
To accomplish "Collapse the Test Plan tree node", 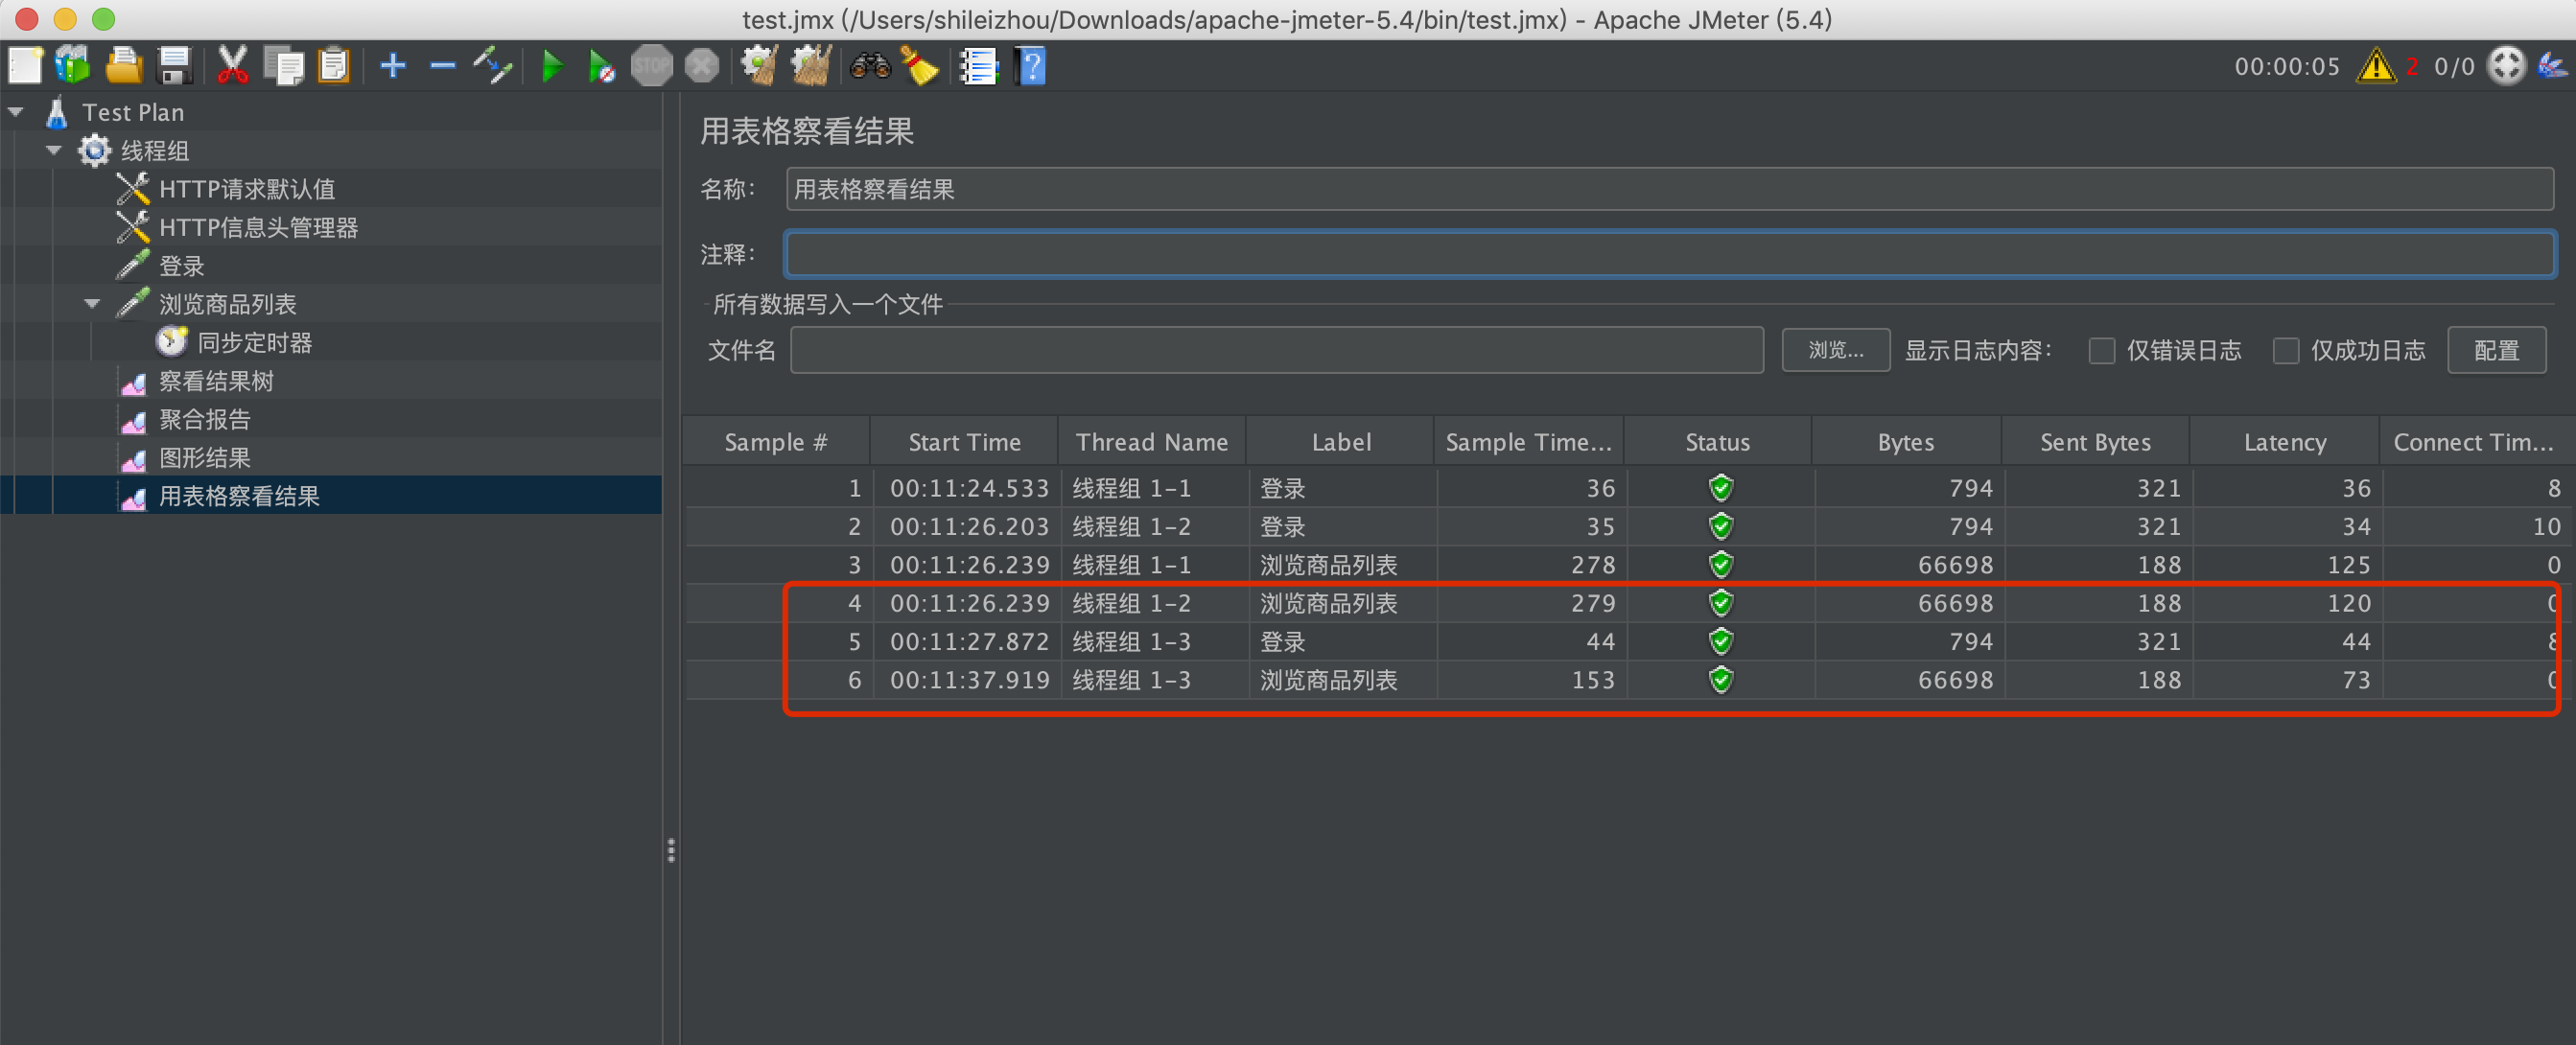I will [16, 113].
